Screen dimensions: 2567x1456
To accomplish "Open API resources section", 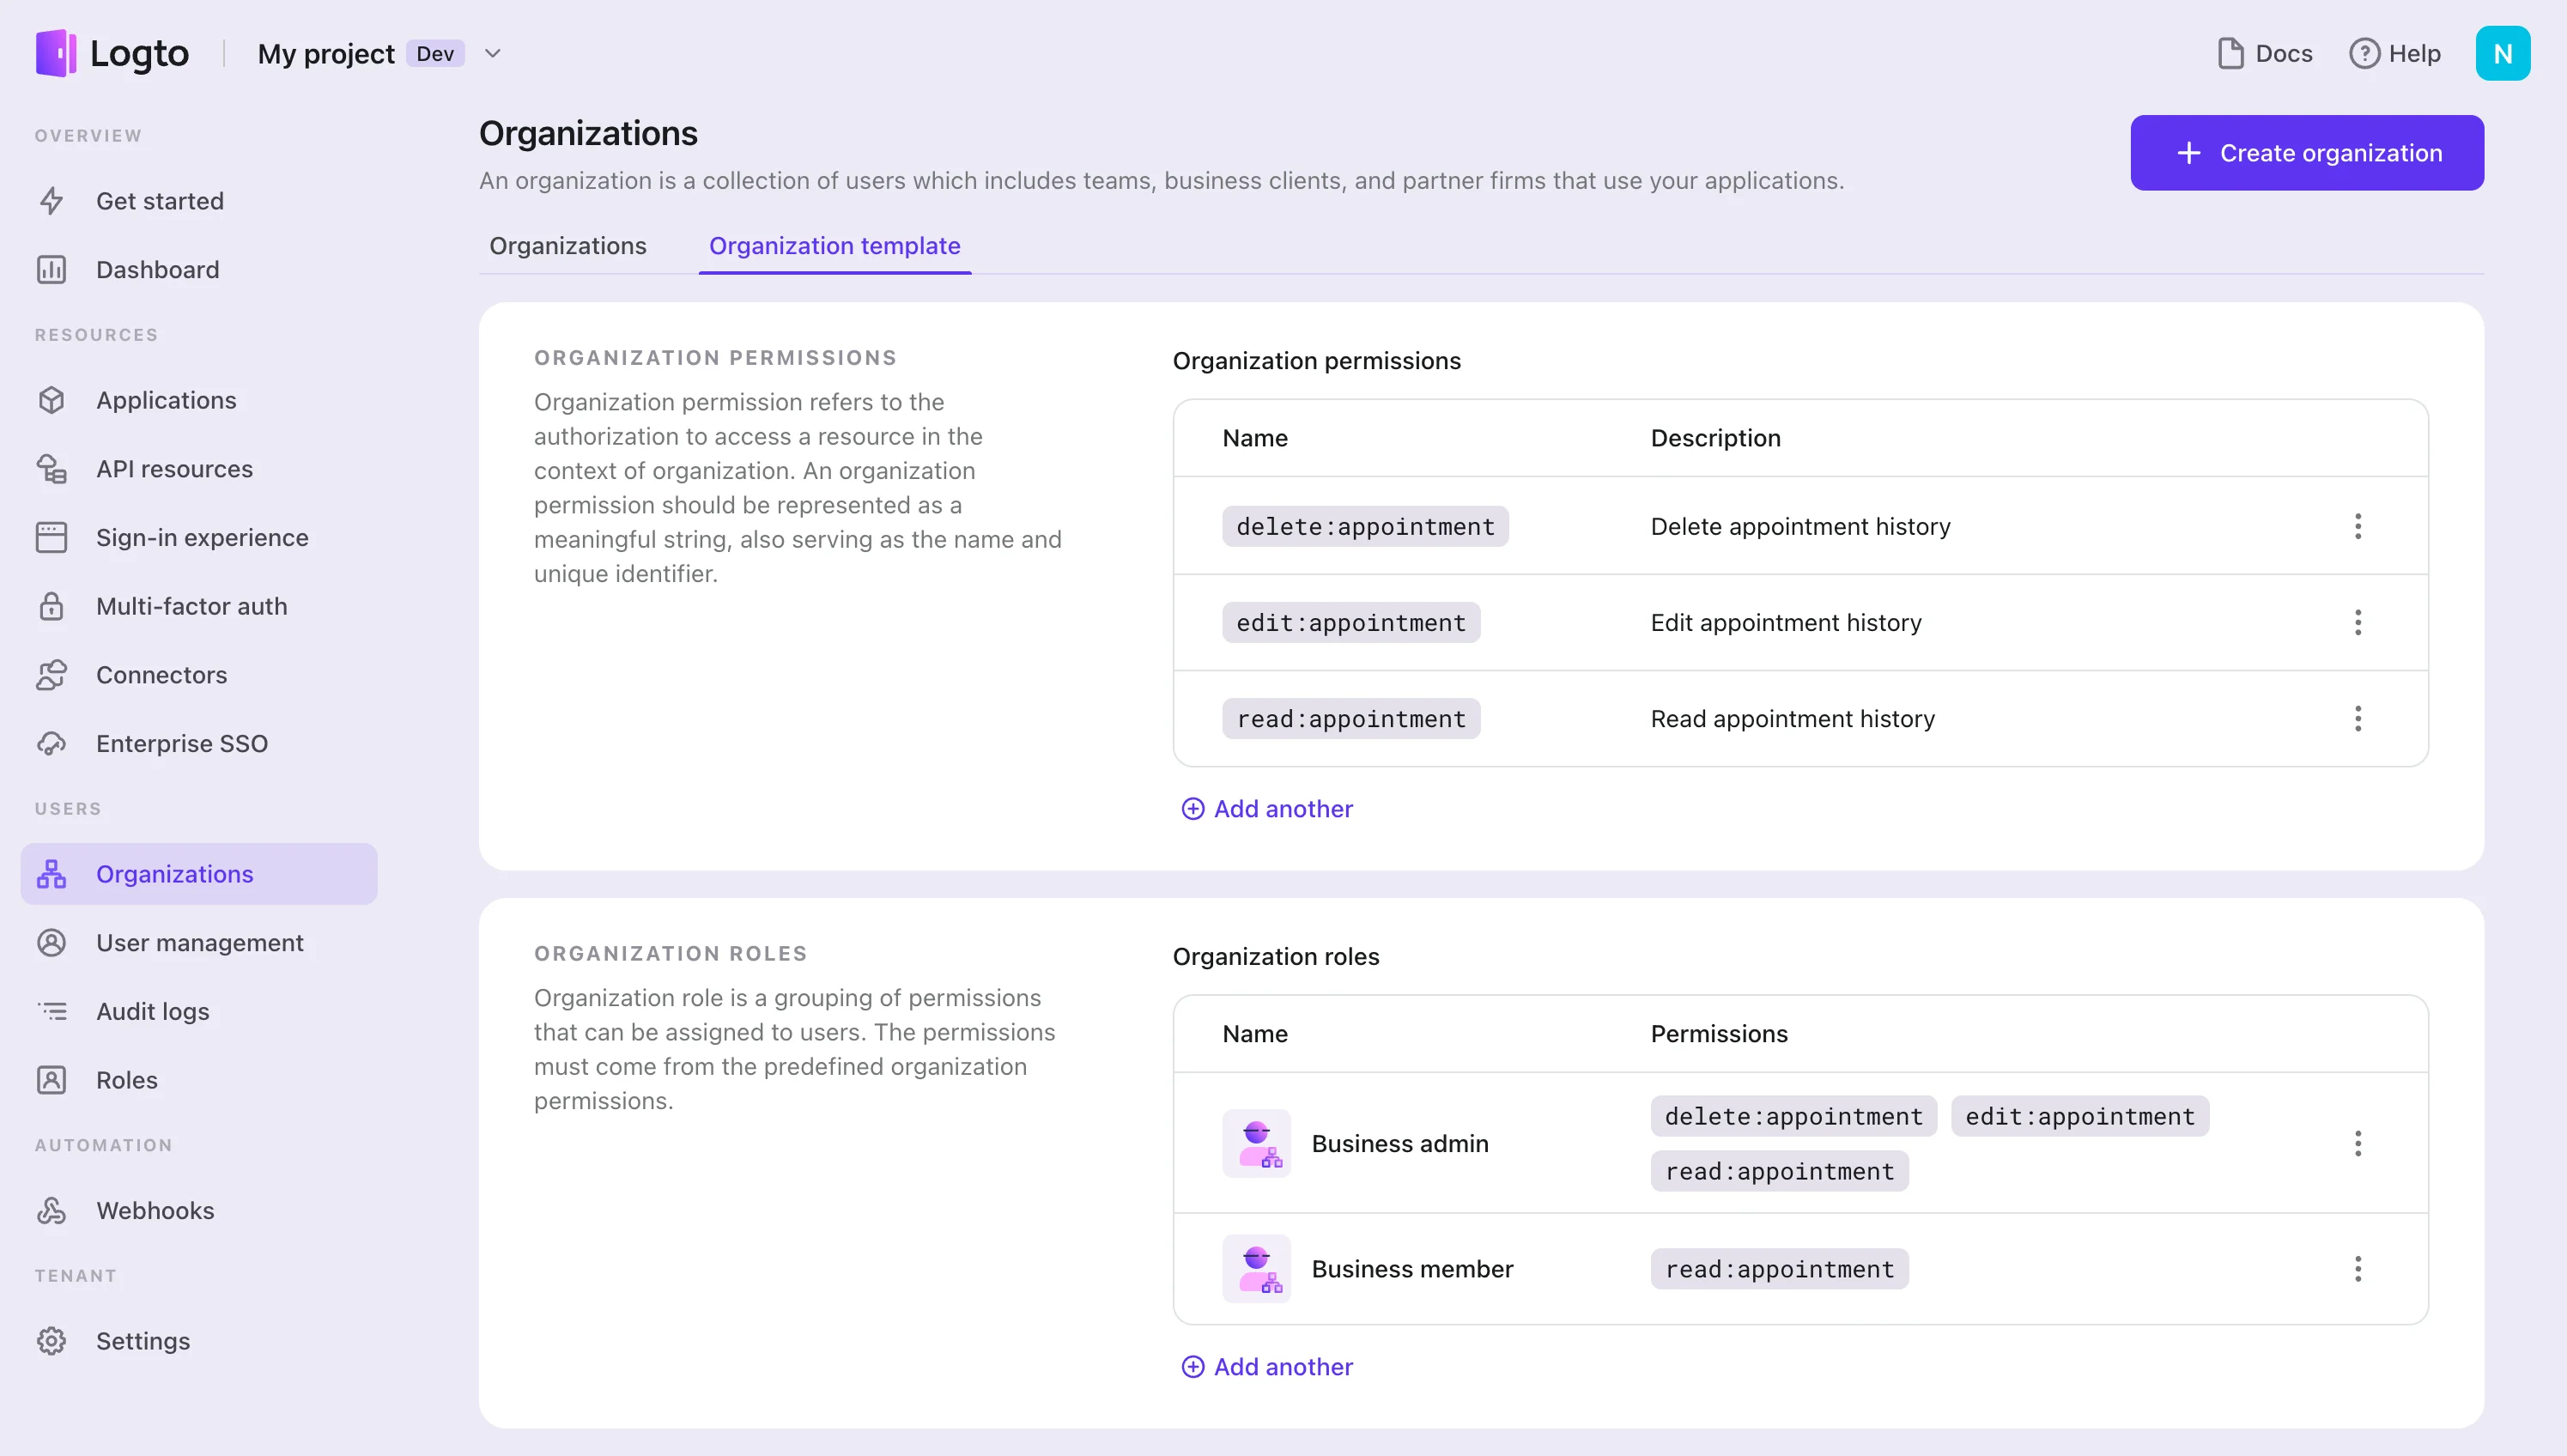I will click(x=174, y=468).
